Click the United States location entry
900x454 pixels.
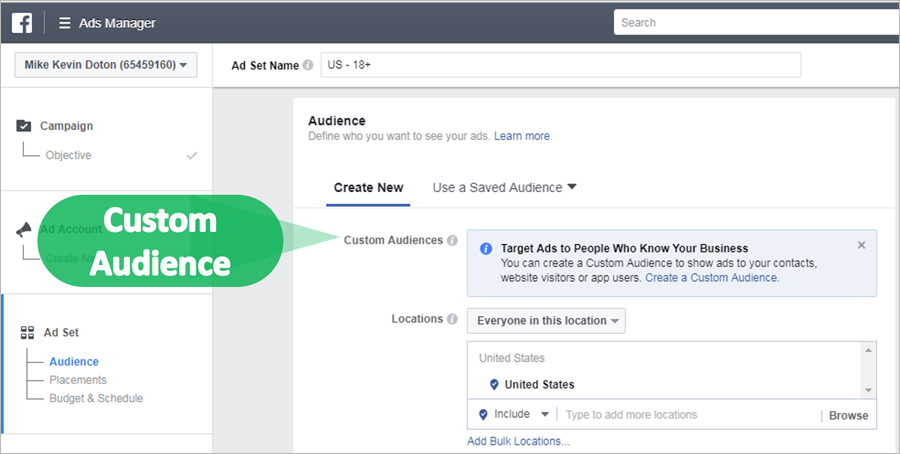coord(539,385)
